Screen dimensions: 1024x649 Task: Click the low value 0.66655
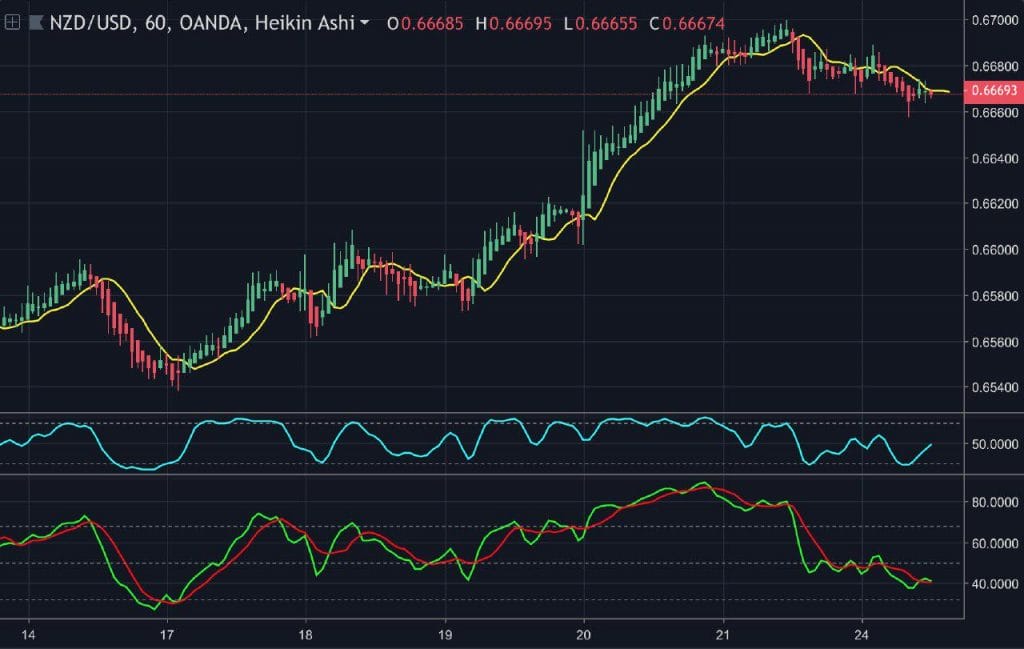605,24
